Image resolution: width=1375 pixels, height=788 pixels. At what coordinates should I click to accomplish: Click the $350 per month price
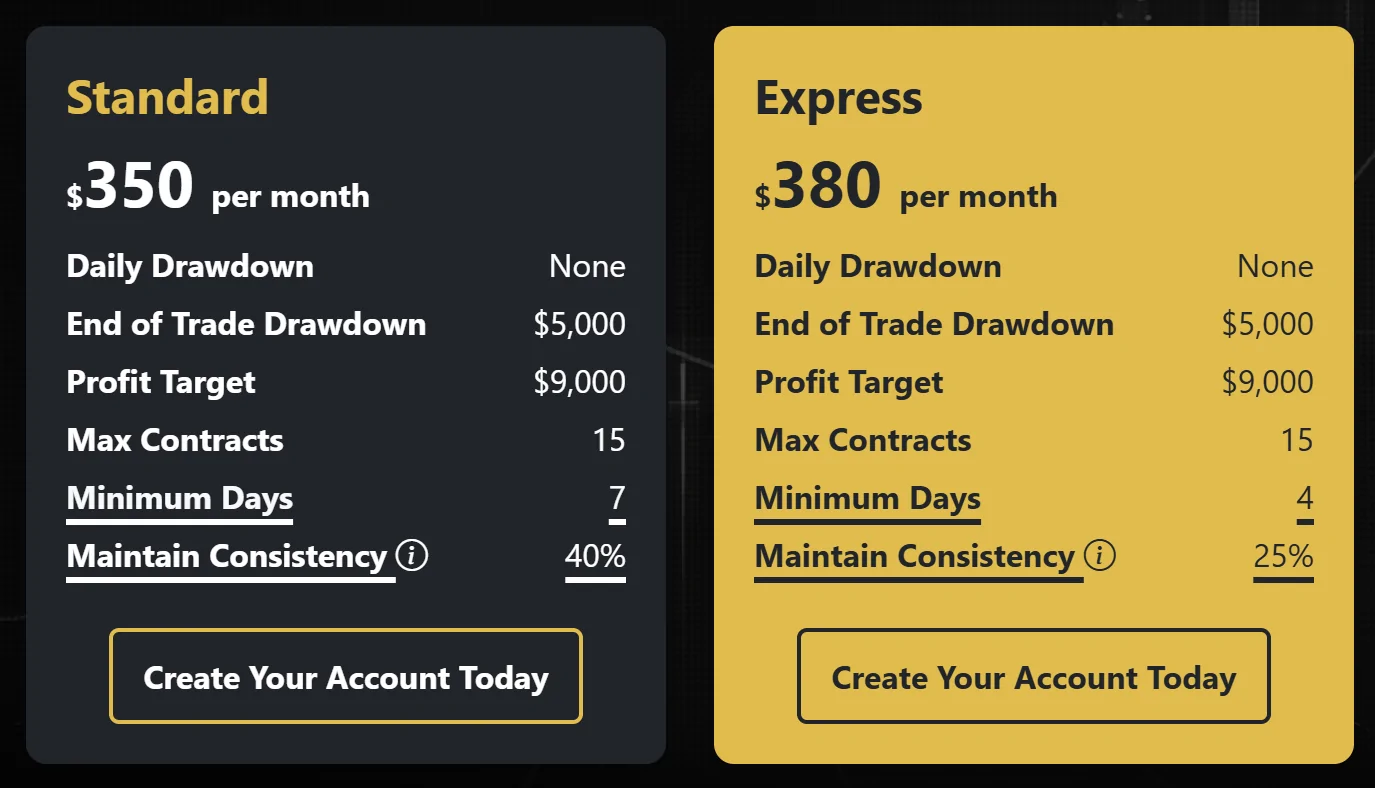(x=218, y=188)
